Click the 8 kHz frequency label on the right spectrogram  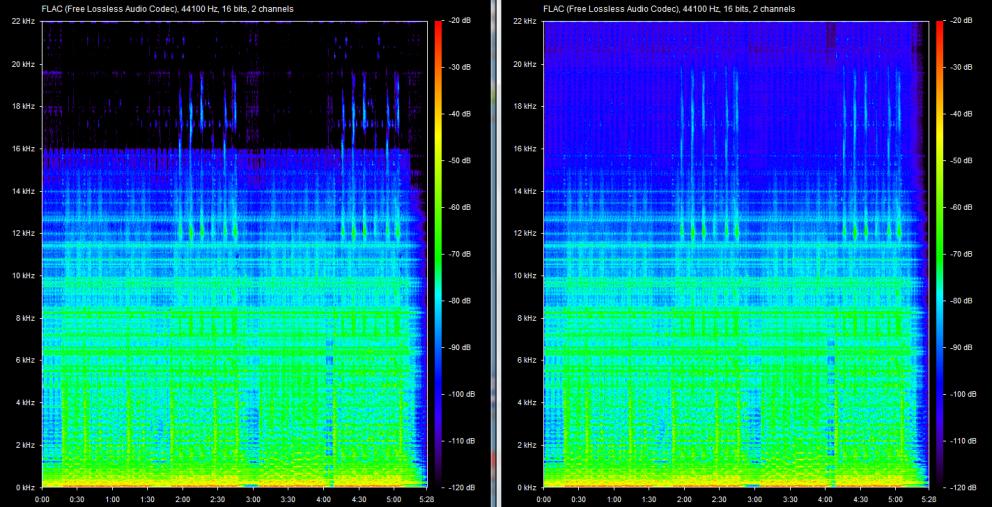point(525,318)
